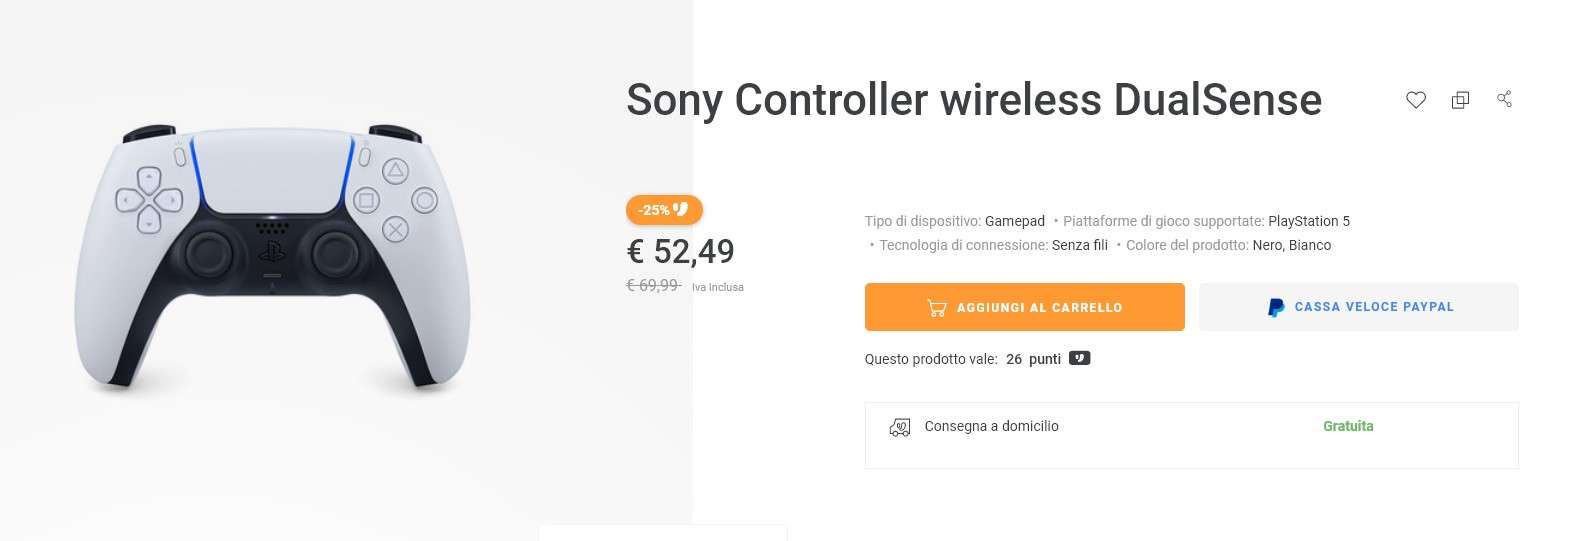Open the DualSense controller product image
Screen dimensions: 1585x541
click(272, 258)
